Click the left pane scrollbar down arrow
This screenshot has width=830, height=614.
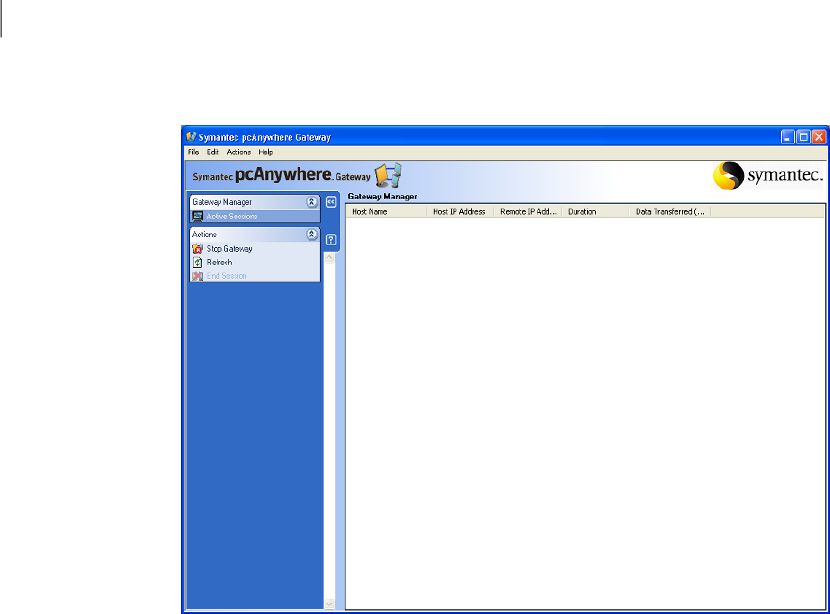click(329, 603)
